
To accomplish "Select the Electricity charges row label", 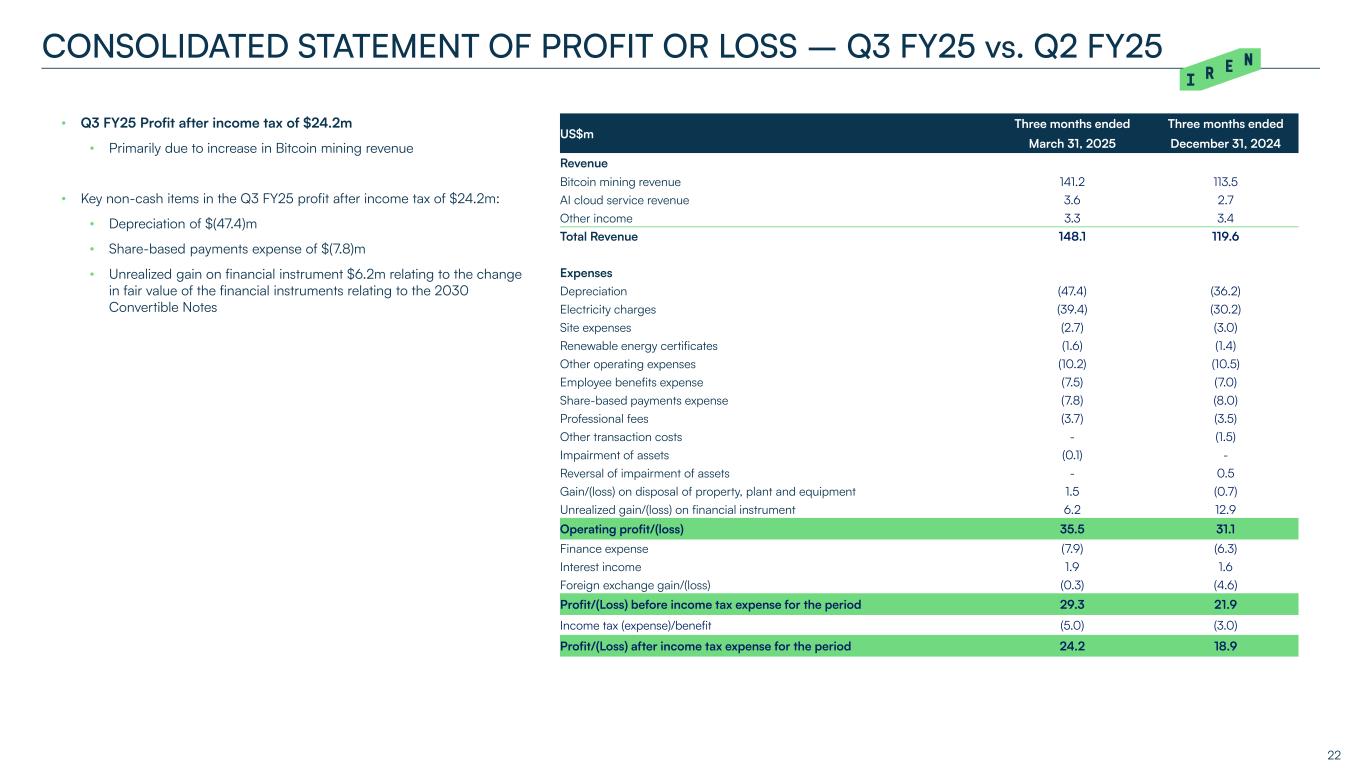I will click(608, 309).
